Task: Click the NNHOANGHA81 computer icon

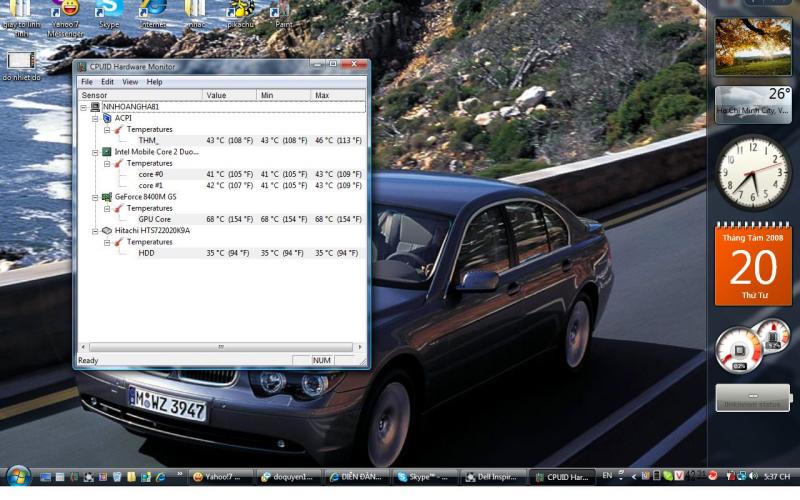Action: click(95, 106)
